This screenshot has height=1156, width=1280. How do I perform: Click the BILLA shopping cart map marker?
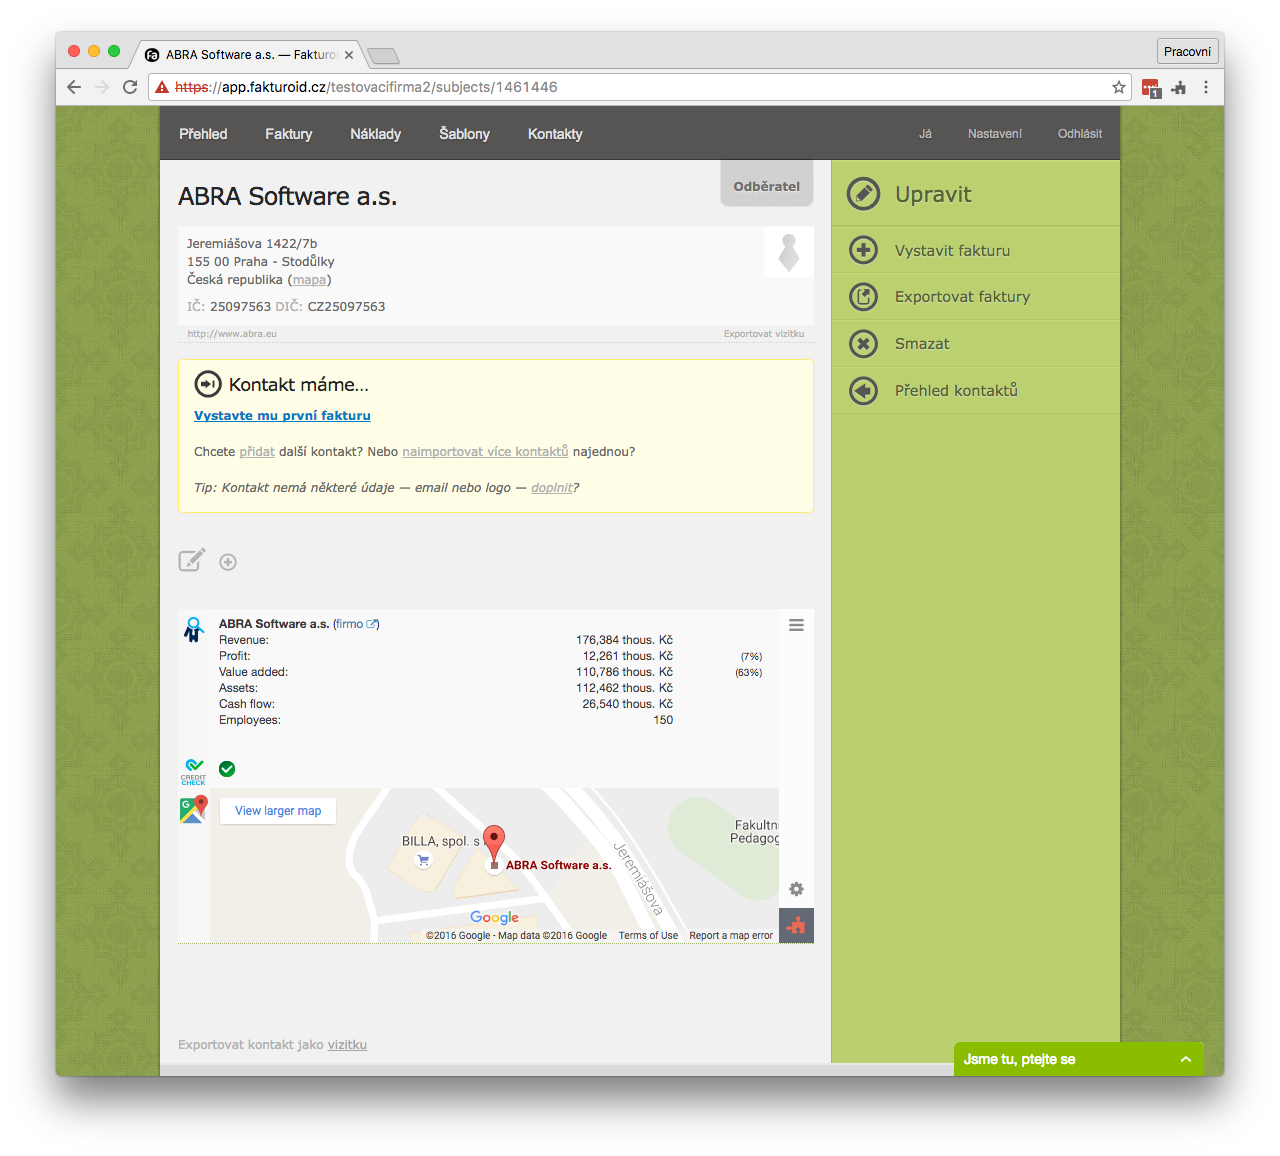(423, 860)
